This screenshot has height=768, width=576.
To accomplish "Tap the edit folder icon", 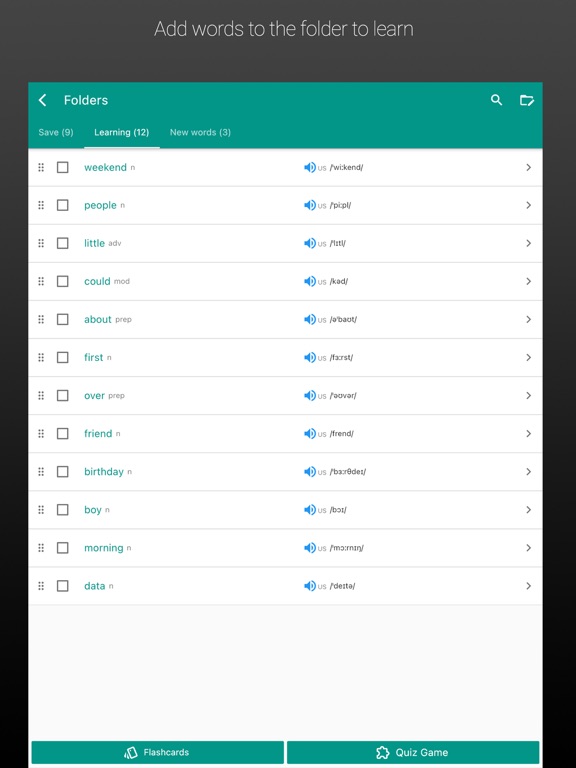I will pyautogui.click(x=527, y=100).
